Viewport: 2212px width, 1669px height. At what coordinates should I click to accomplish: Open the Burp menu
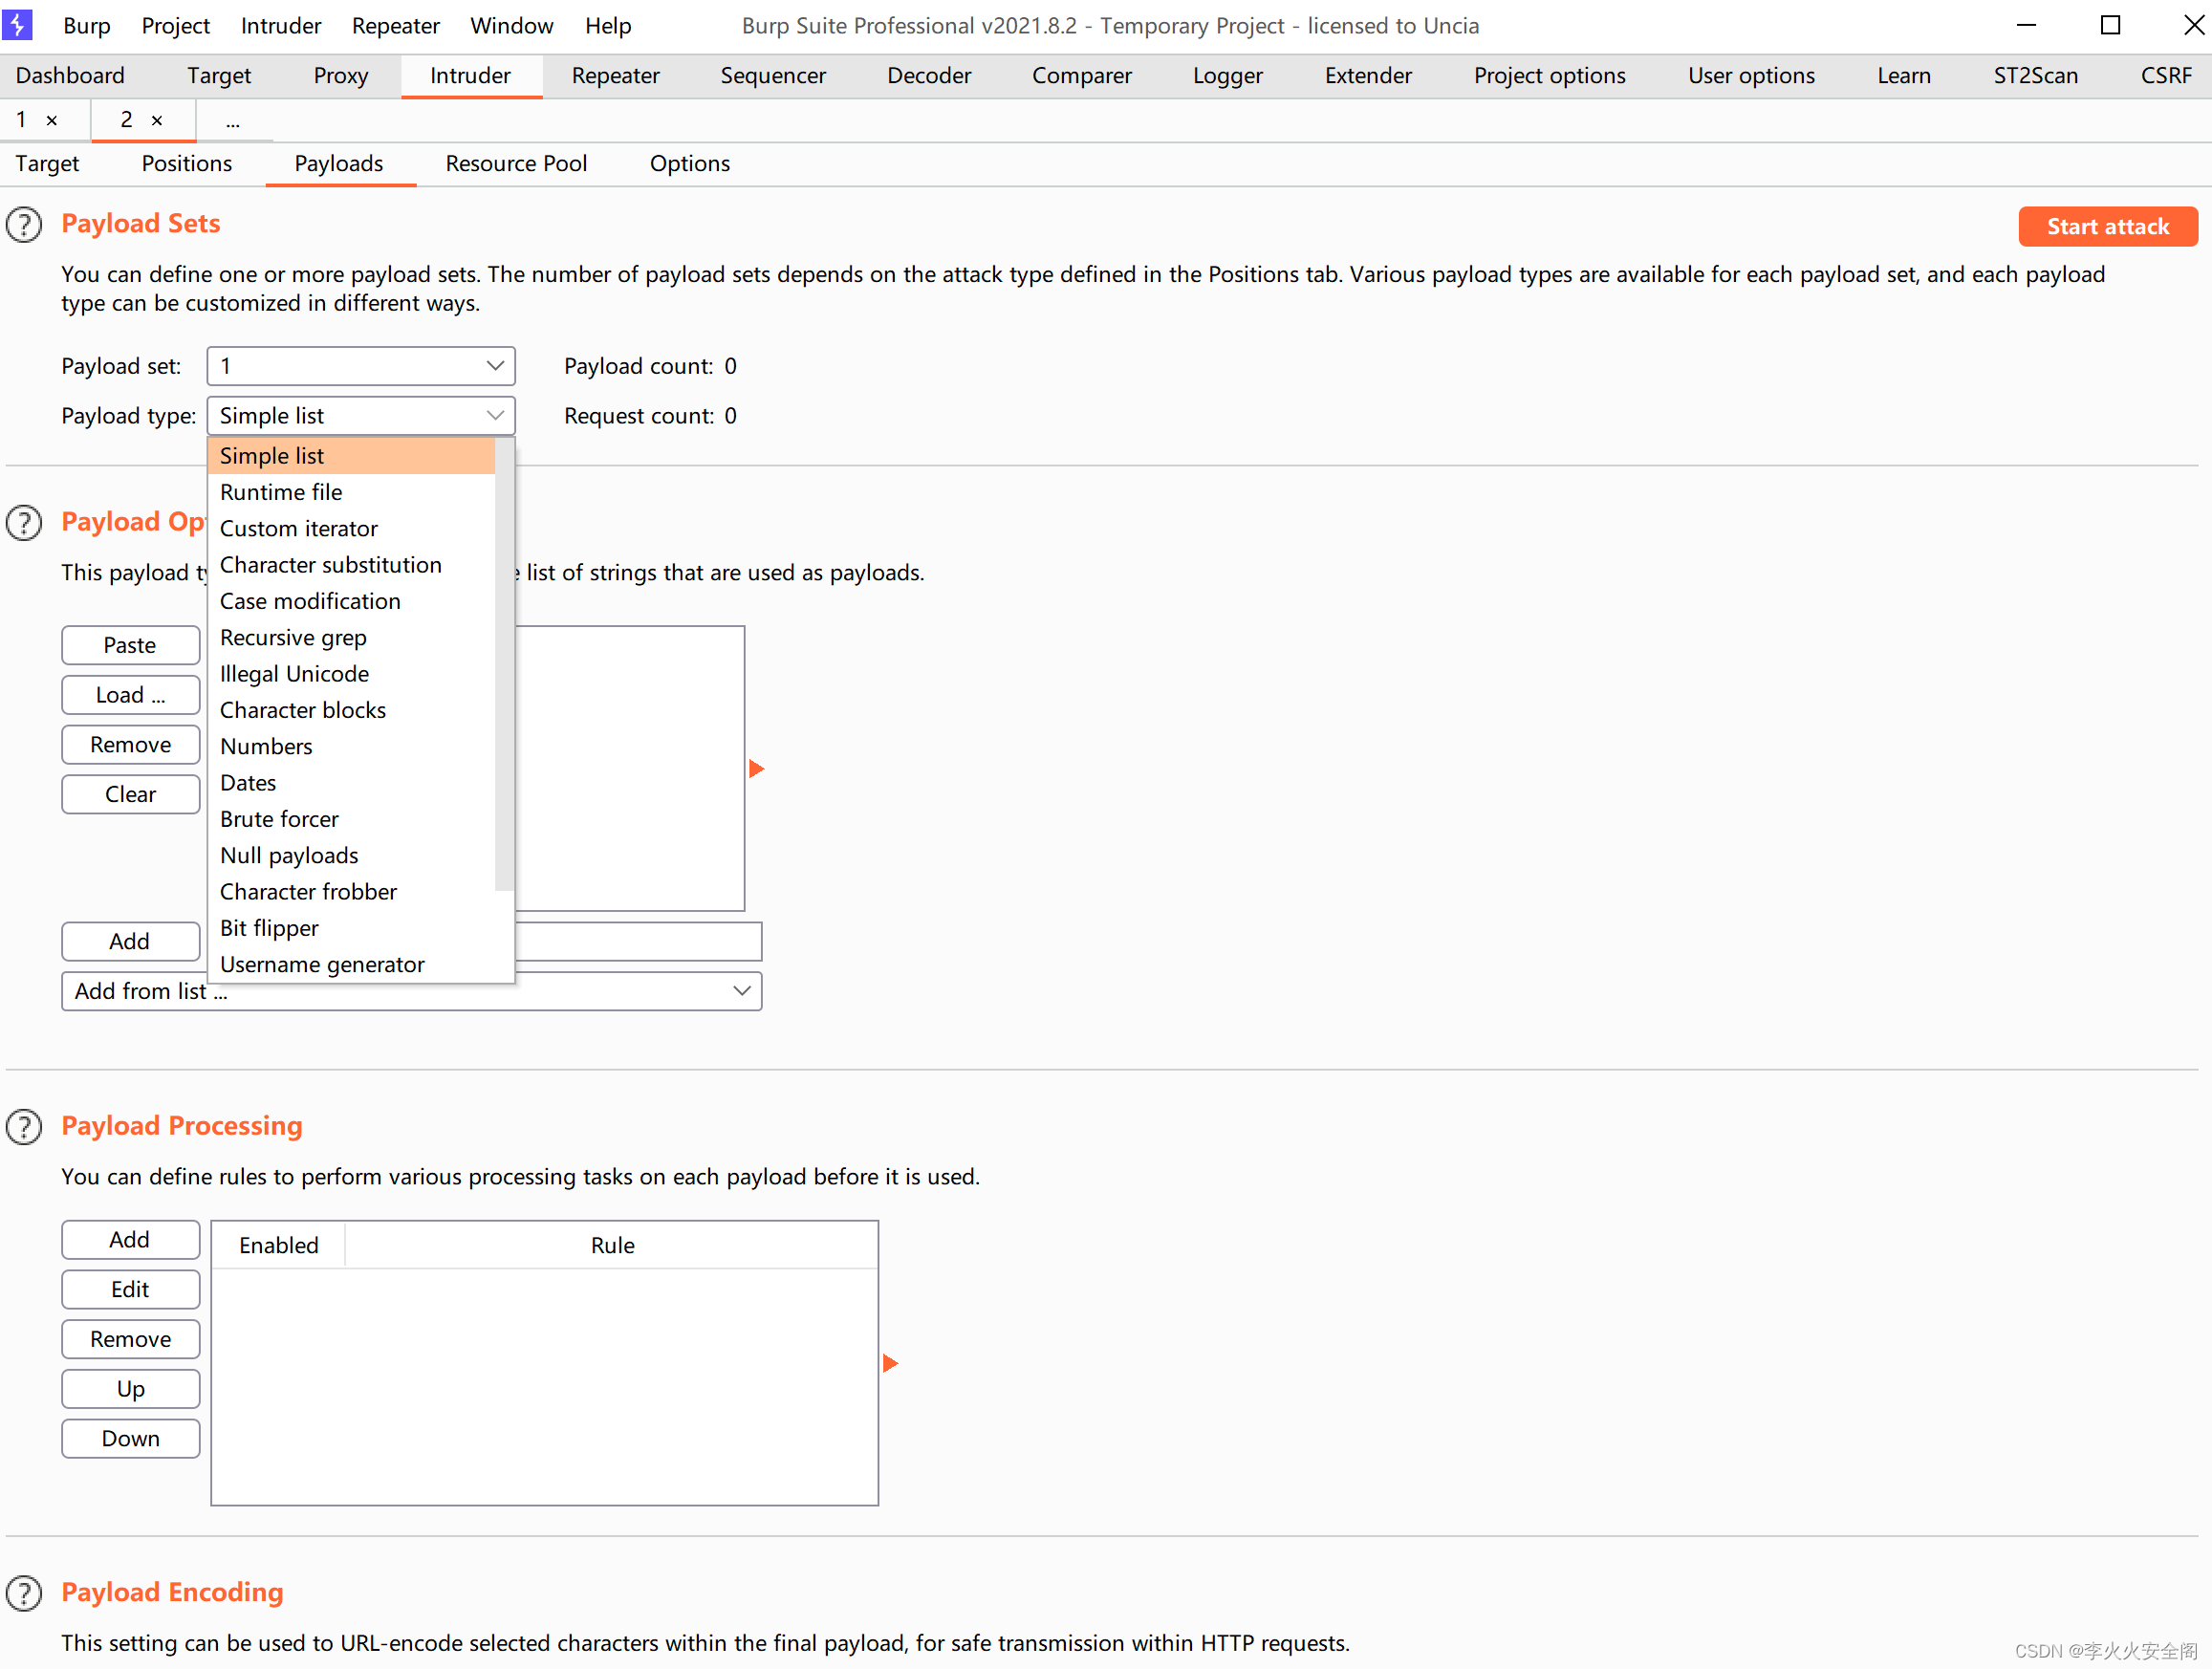[87, 26]
